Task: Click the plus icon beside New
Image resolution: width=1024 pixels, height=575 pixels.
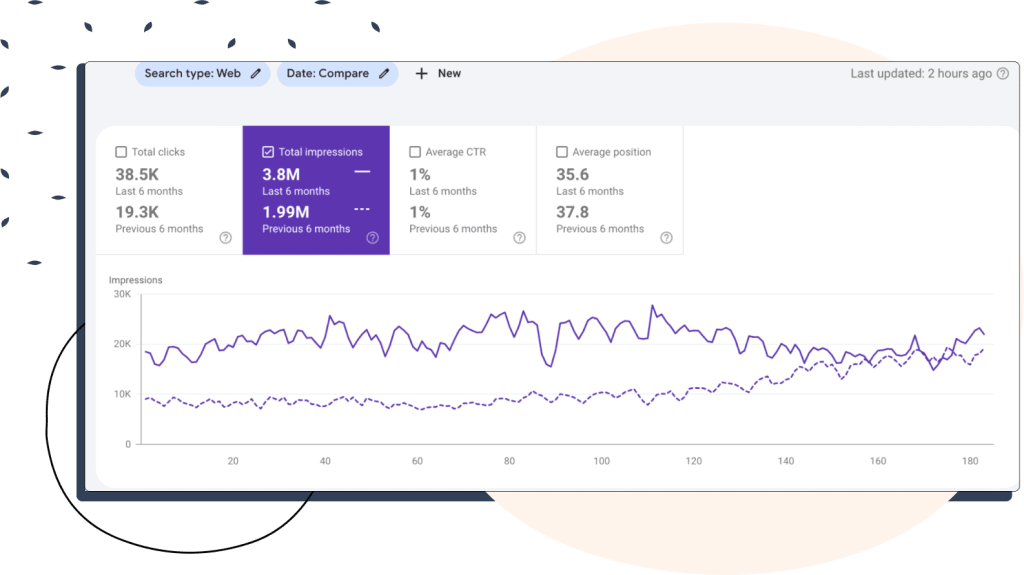Action: coord(421,74)
